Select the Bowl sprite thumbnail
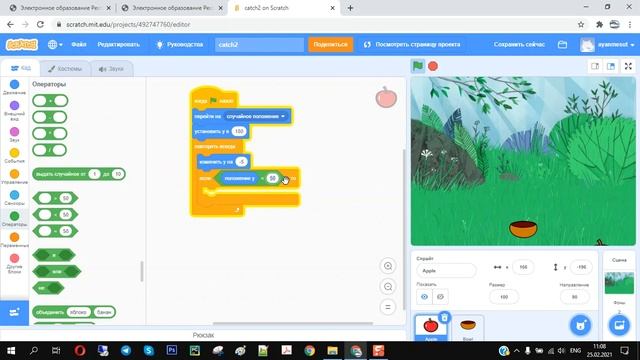 (x=468, y=328)
